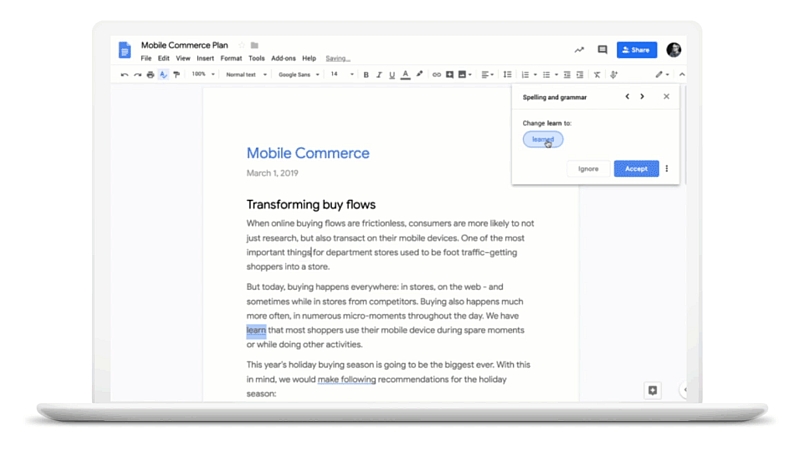Go to the previous spelling suggestion
Screen dimensions: 800x450
(627, 96)
